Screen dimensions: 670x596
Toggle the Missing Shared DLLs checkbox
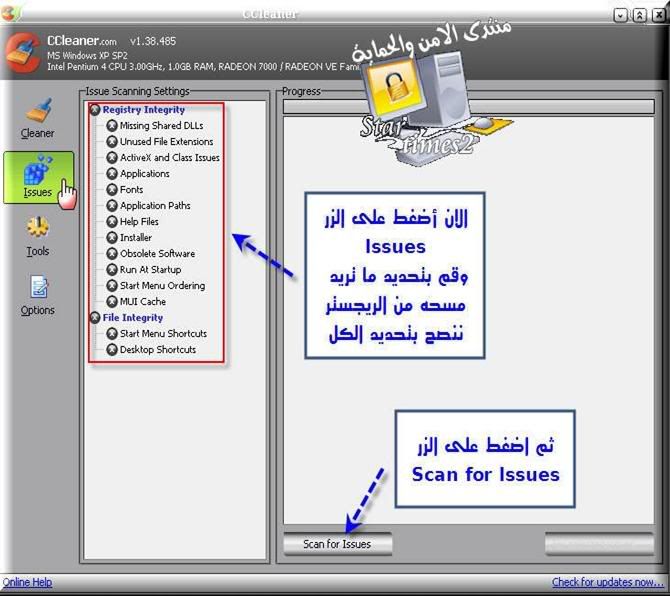[112, 126]
